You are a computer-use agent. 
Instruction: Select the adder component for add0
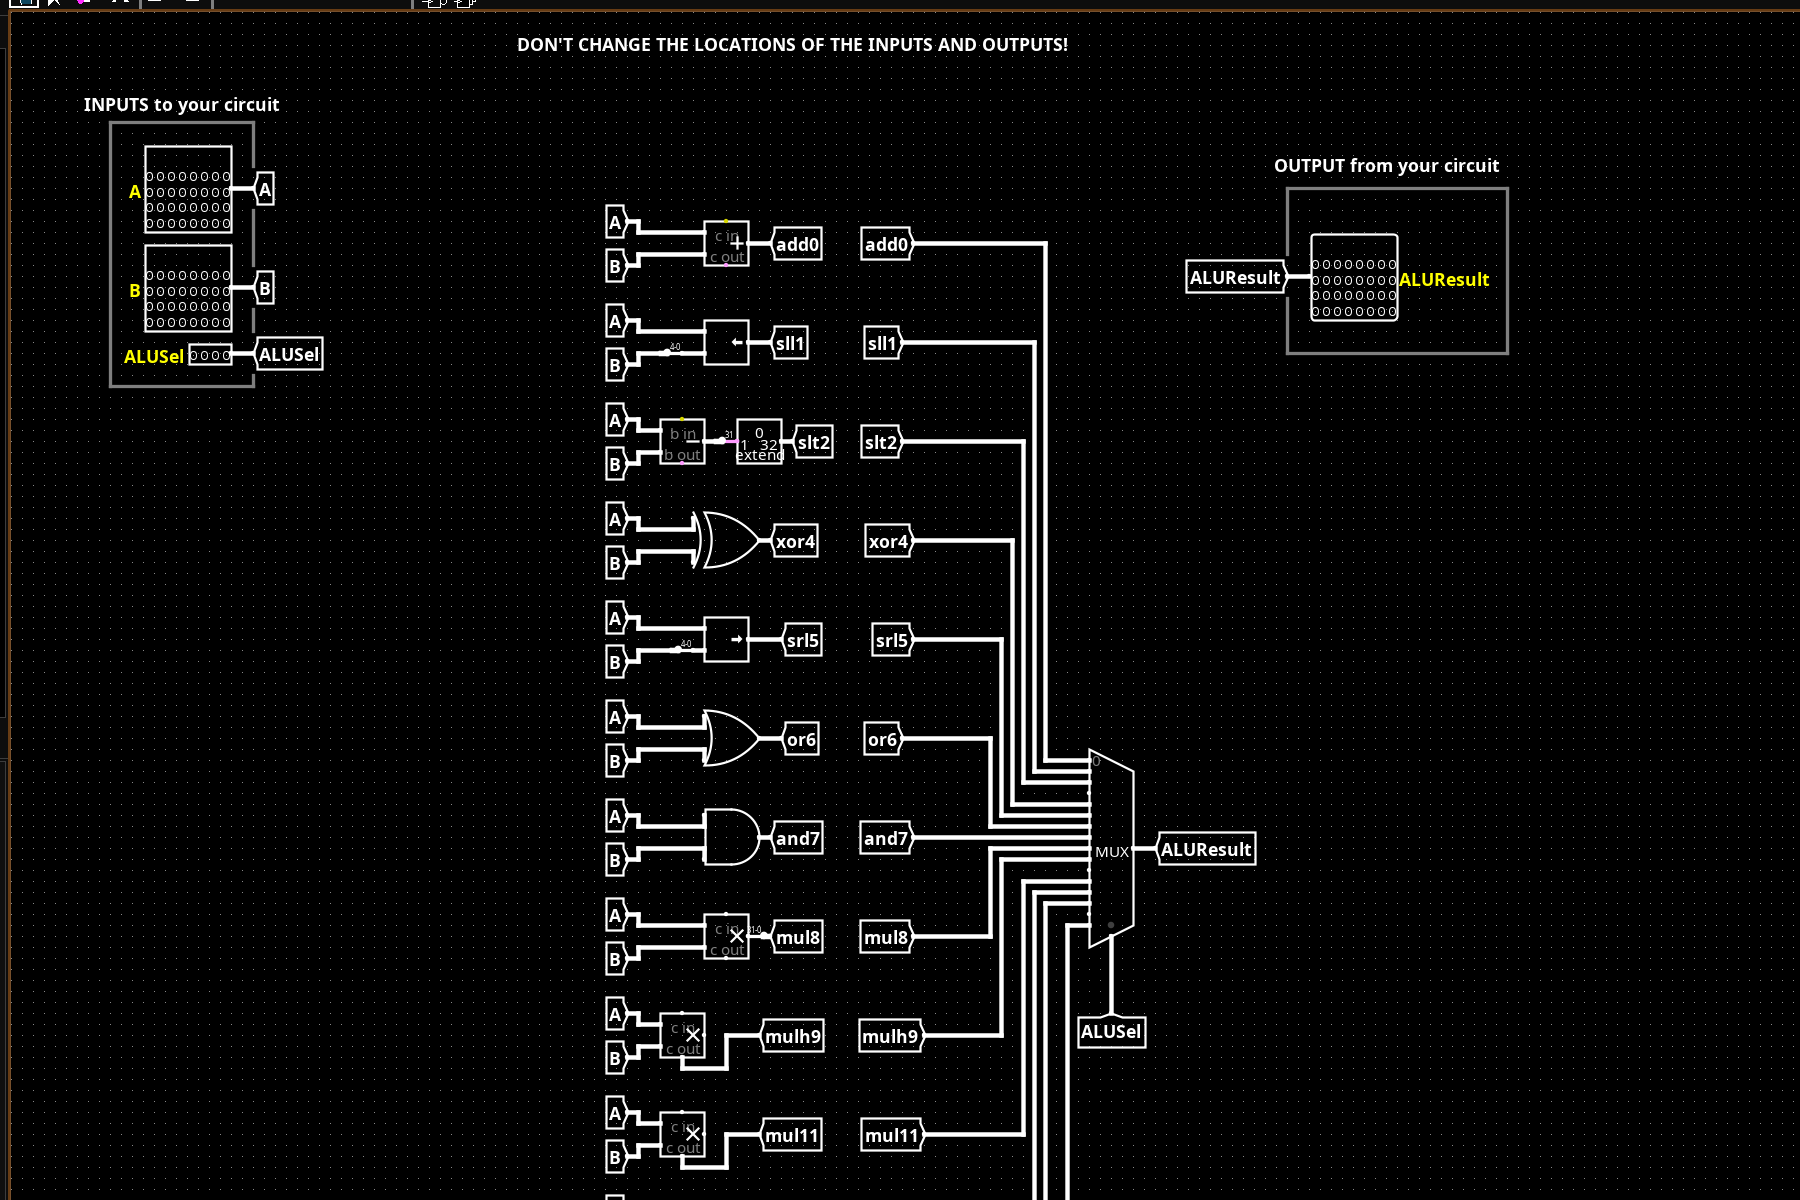coord(726,244)
